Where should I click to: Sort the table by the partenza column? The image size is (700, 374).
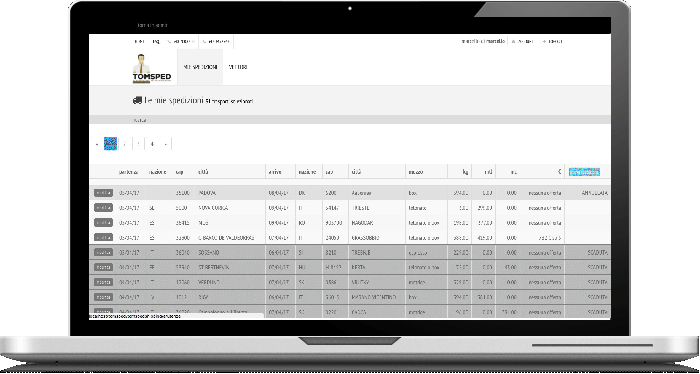(128, 172)
